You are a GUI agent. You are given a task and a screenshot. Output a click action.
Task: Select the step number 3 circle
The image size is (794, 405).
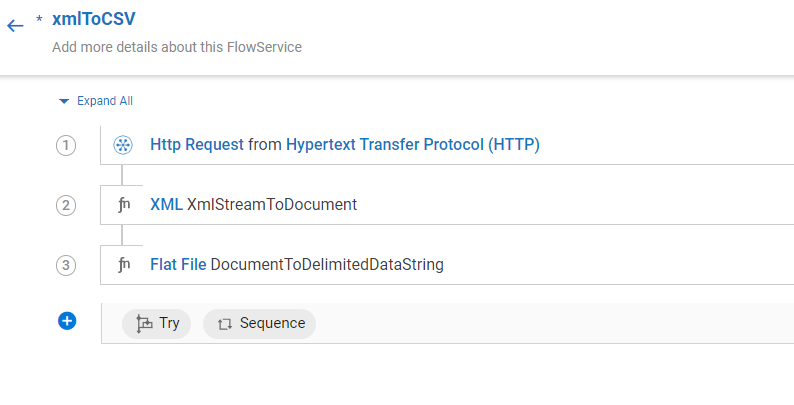pos(66,265)
